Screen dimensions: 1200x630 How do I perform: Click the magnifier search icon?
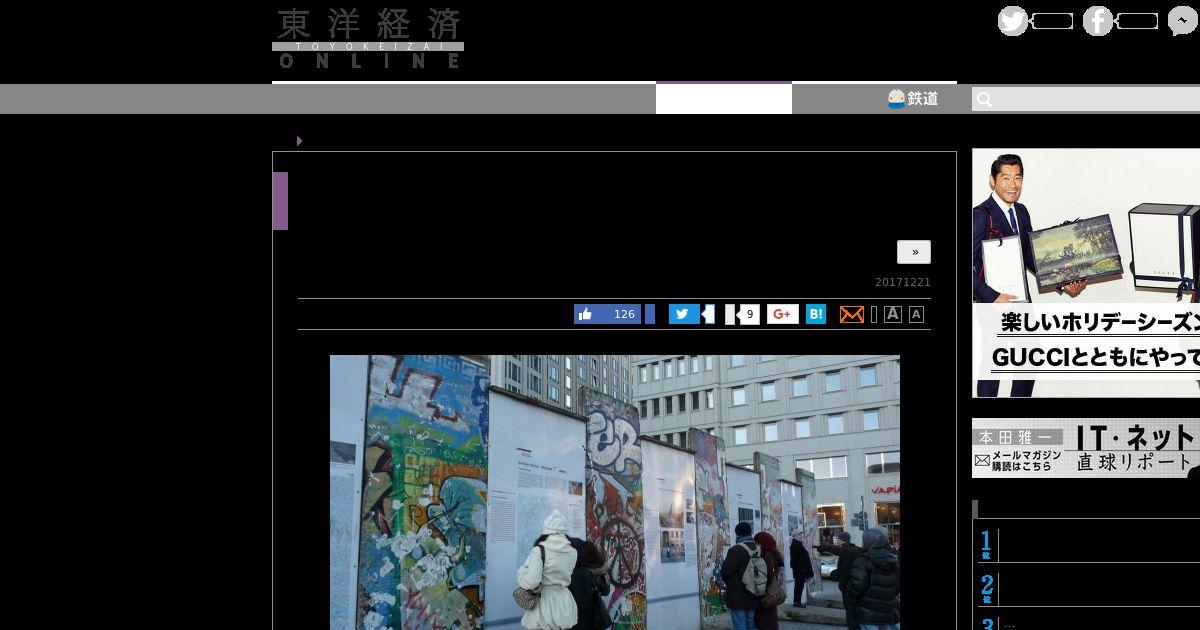click(984, 99)
